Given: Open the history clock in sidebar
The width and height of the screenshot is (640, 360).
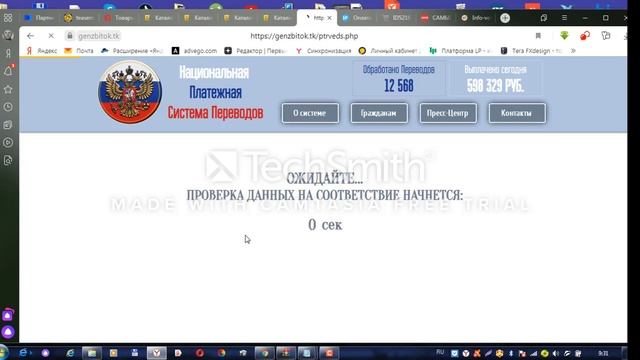Looking at the screenshot, I should point(8,107).
